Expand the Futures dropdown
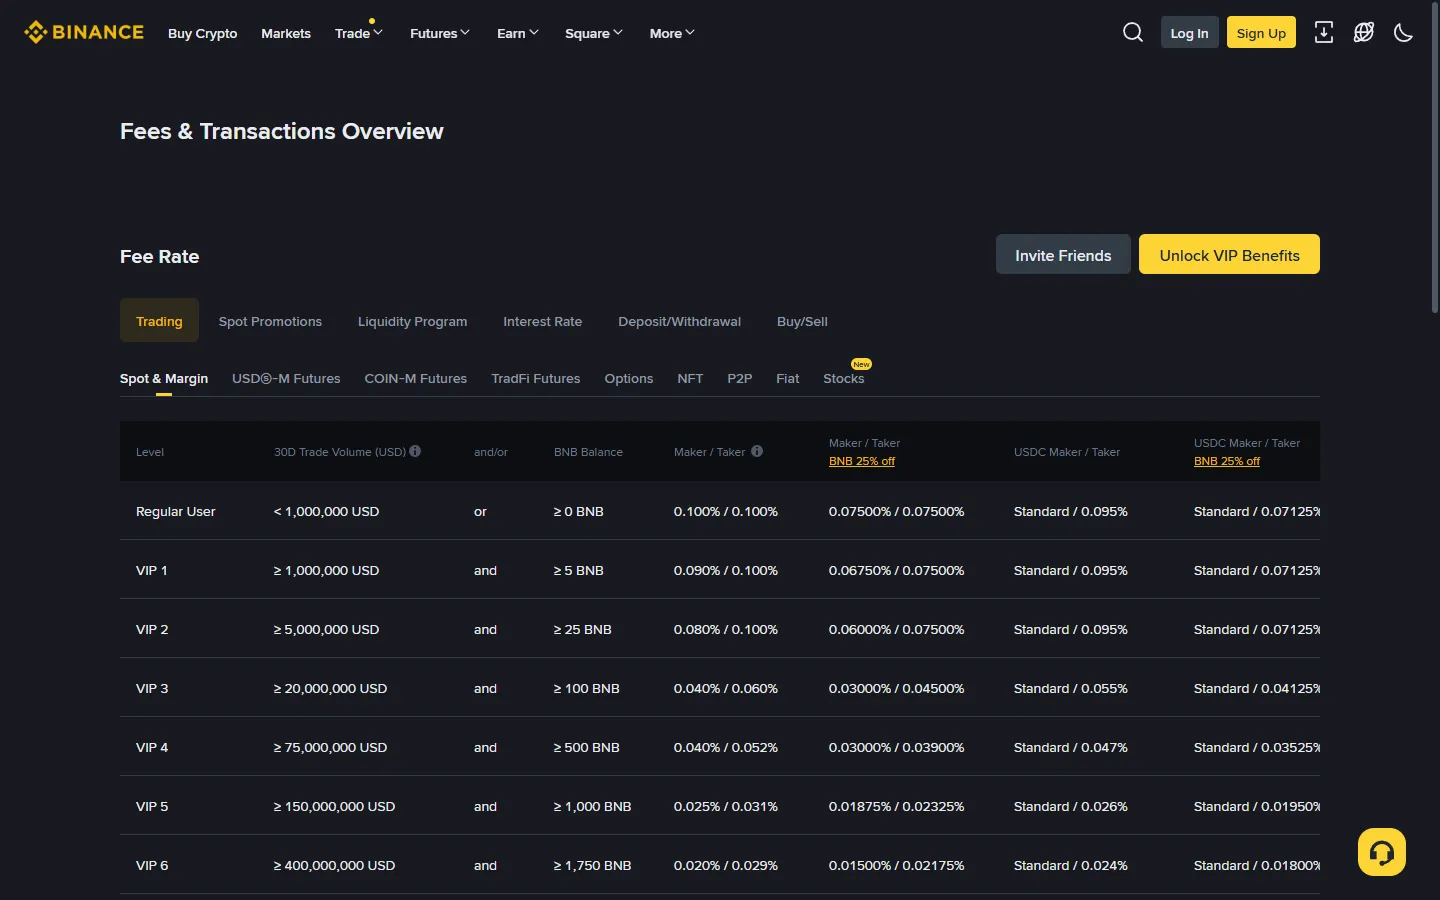Image resolution: width=1440 pixels, height=900 pixels. click(440, 33)
